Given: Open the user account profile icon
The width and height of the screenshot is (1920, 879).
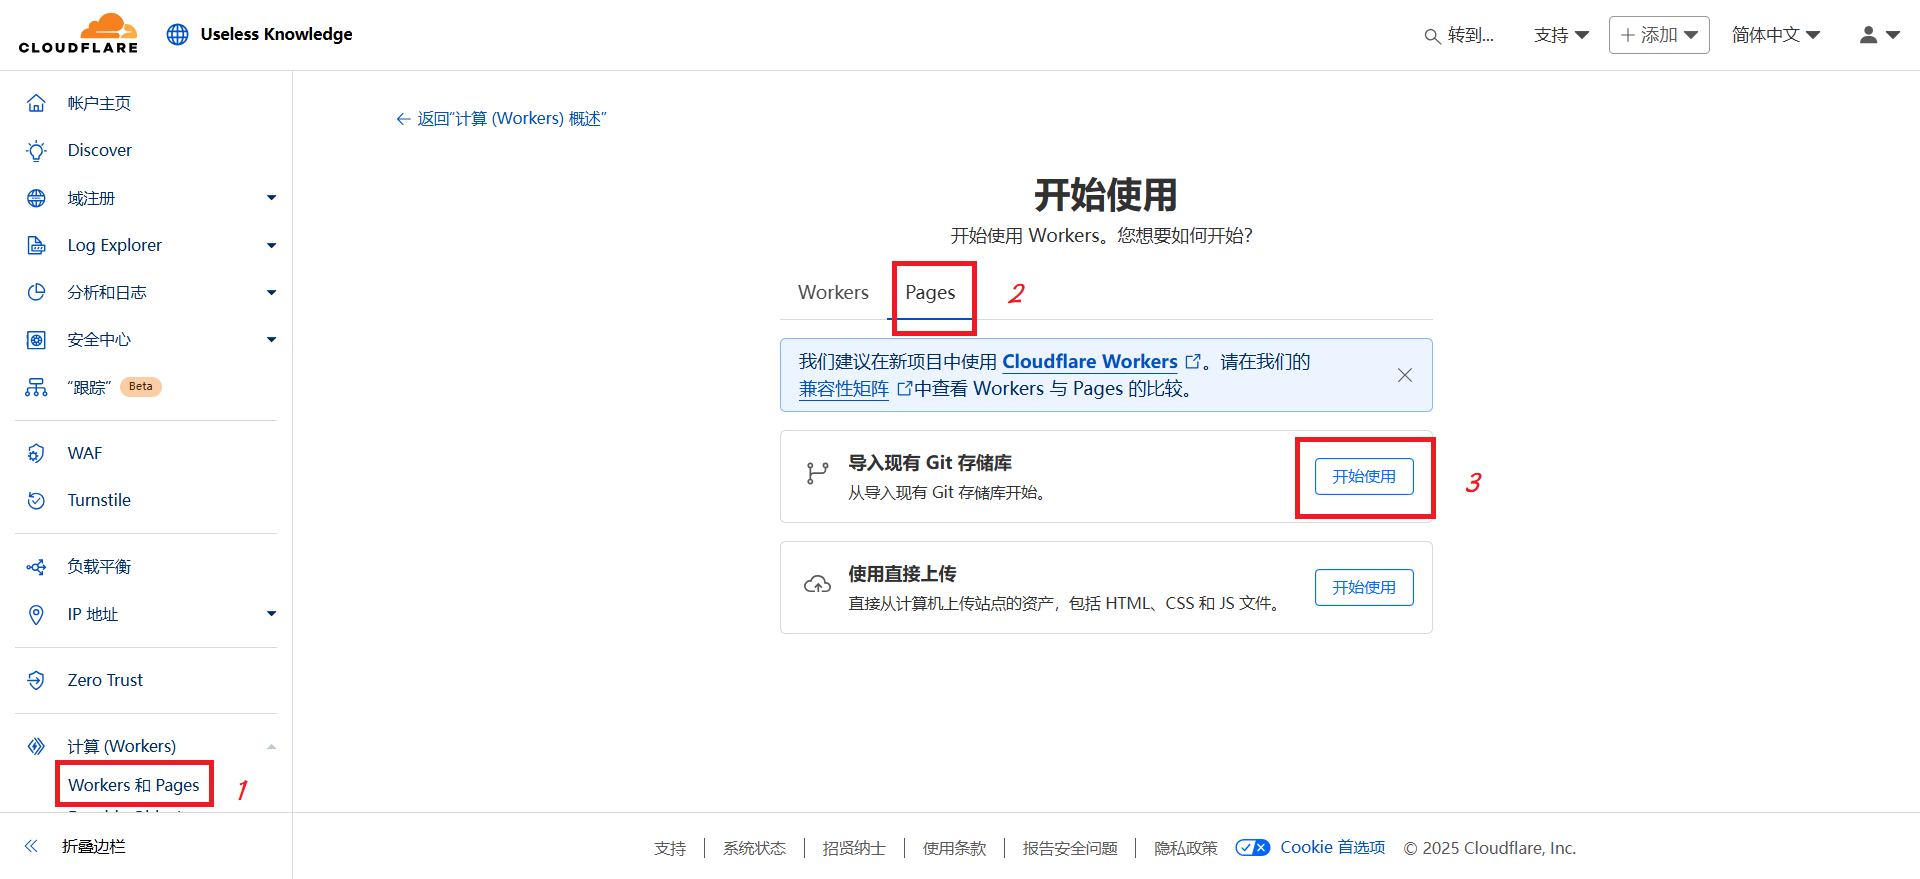Looking at the screenshot, I should (x=1868, y=35).
